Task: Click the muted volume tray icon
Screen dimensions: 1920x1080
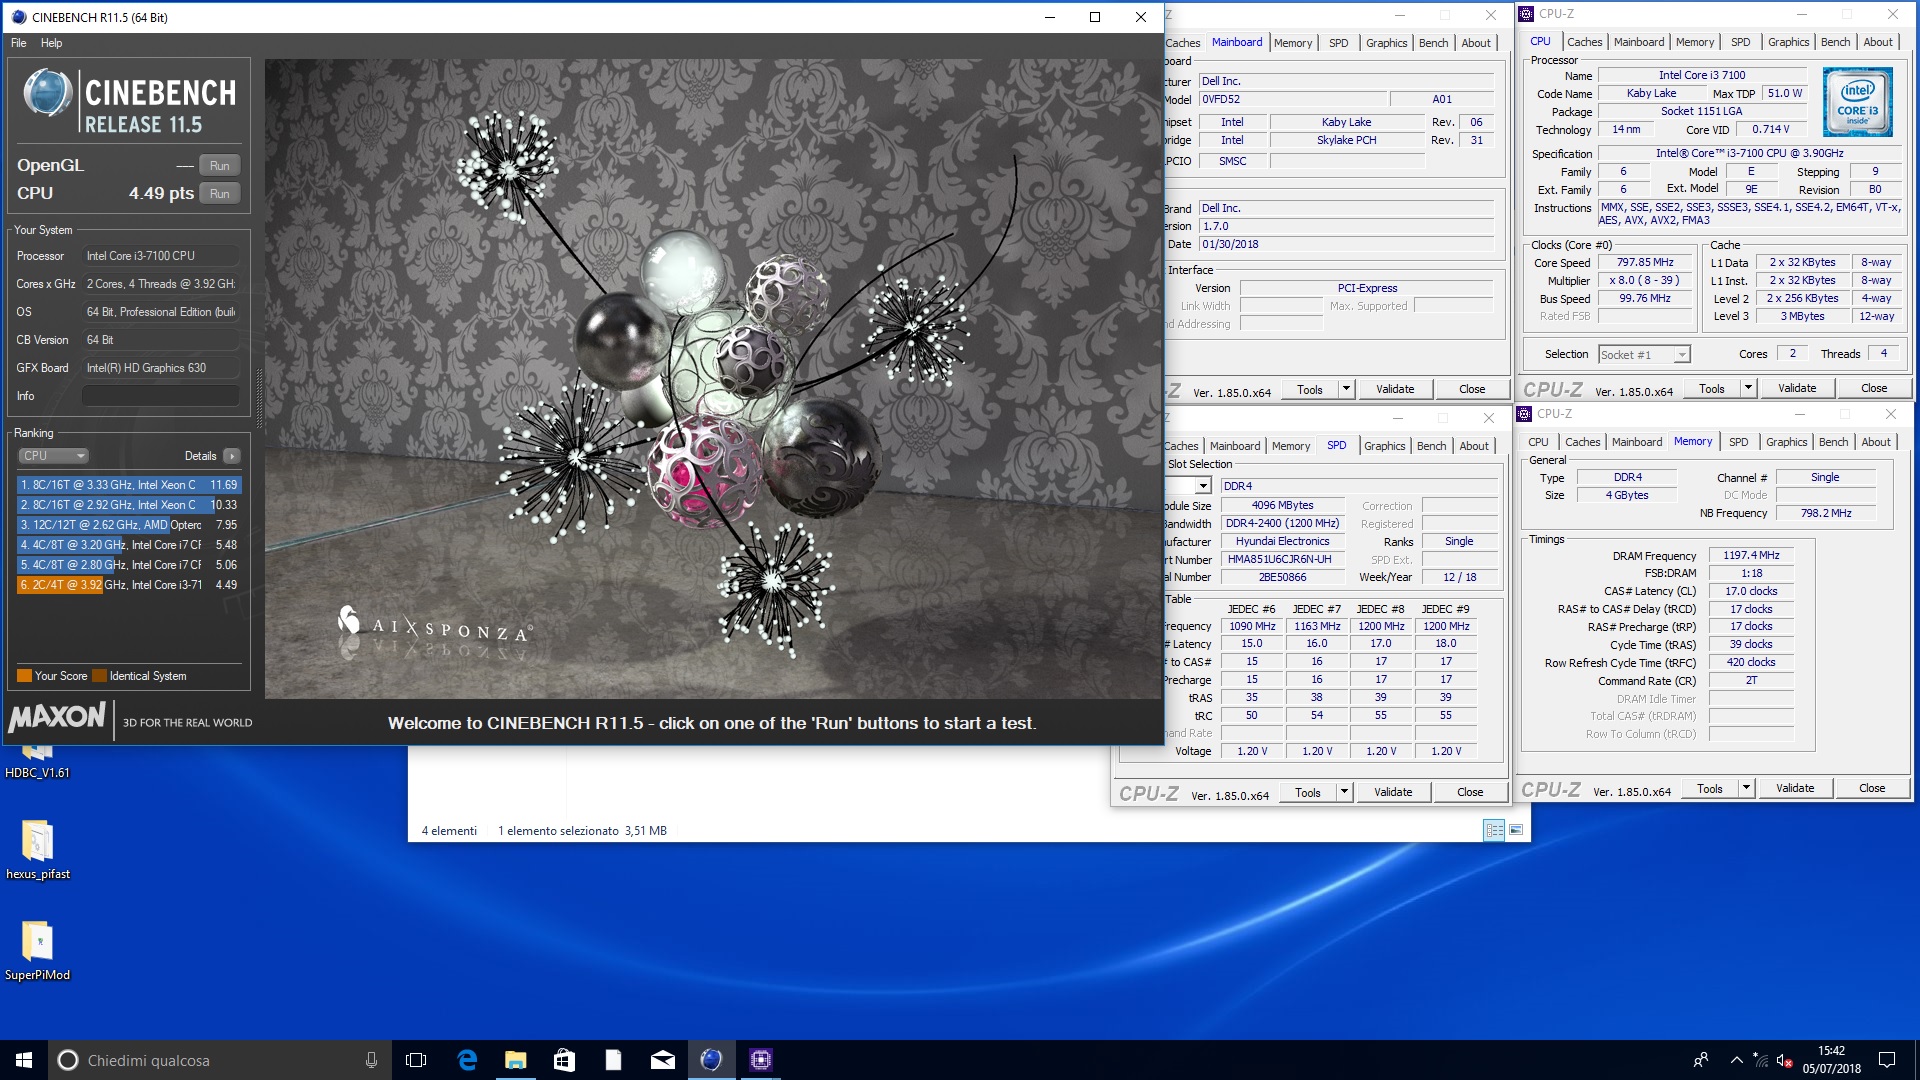Action: pyautogui.click(x=1784, y=1060)
